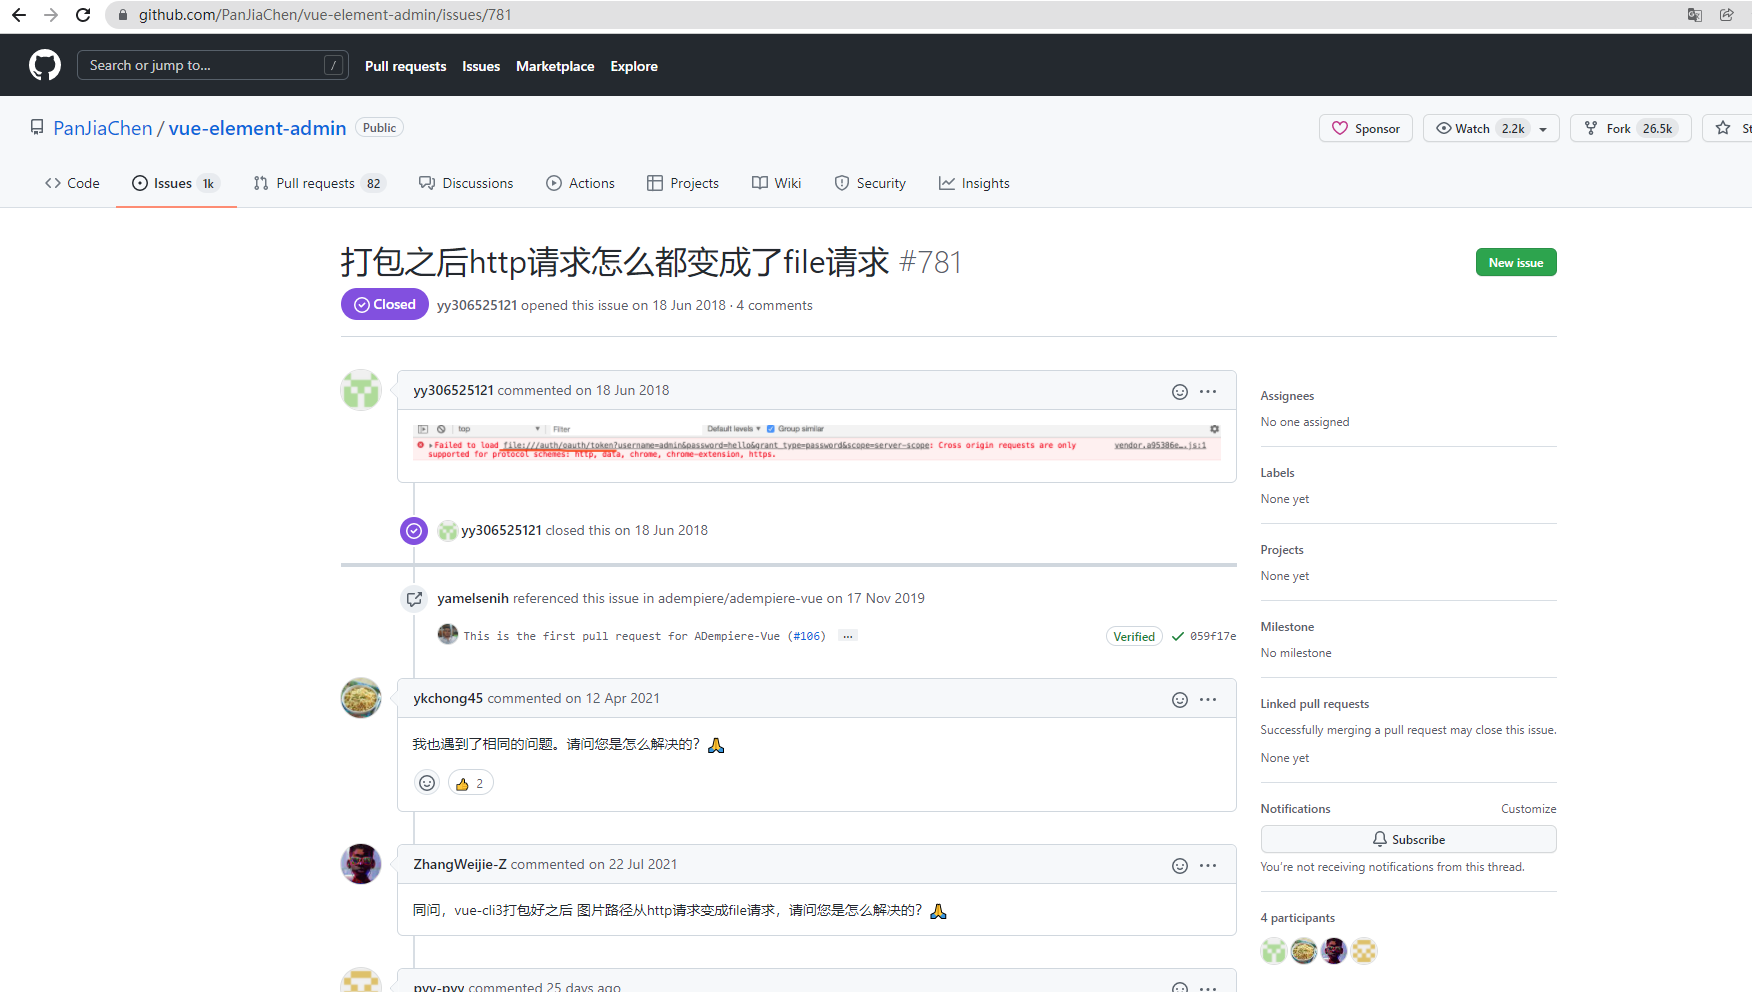Click the last participant avatar in sidebar
The image size is (1752, 992).
[1364, 951]
